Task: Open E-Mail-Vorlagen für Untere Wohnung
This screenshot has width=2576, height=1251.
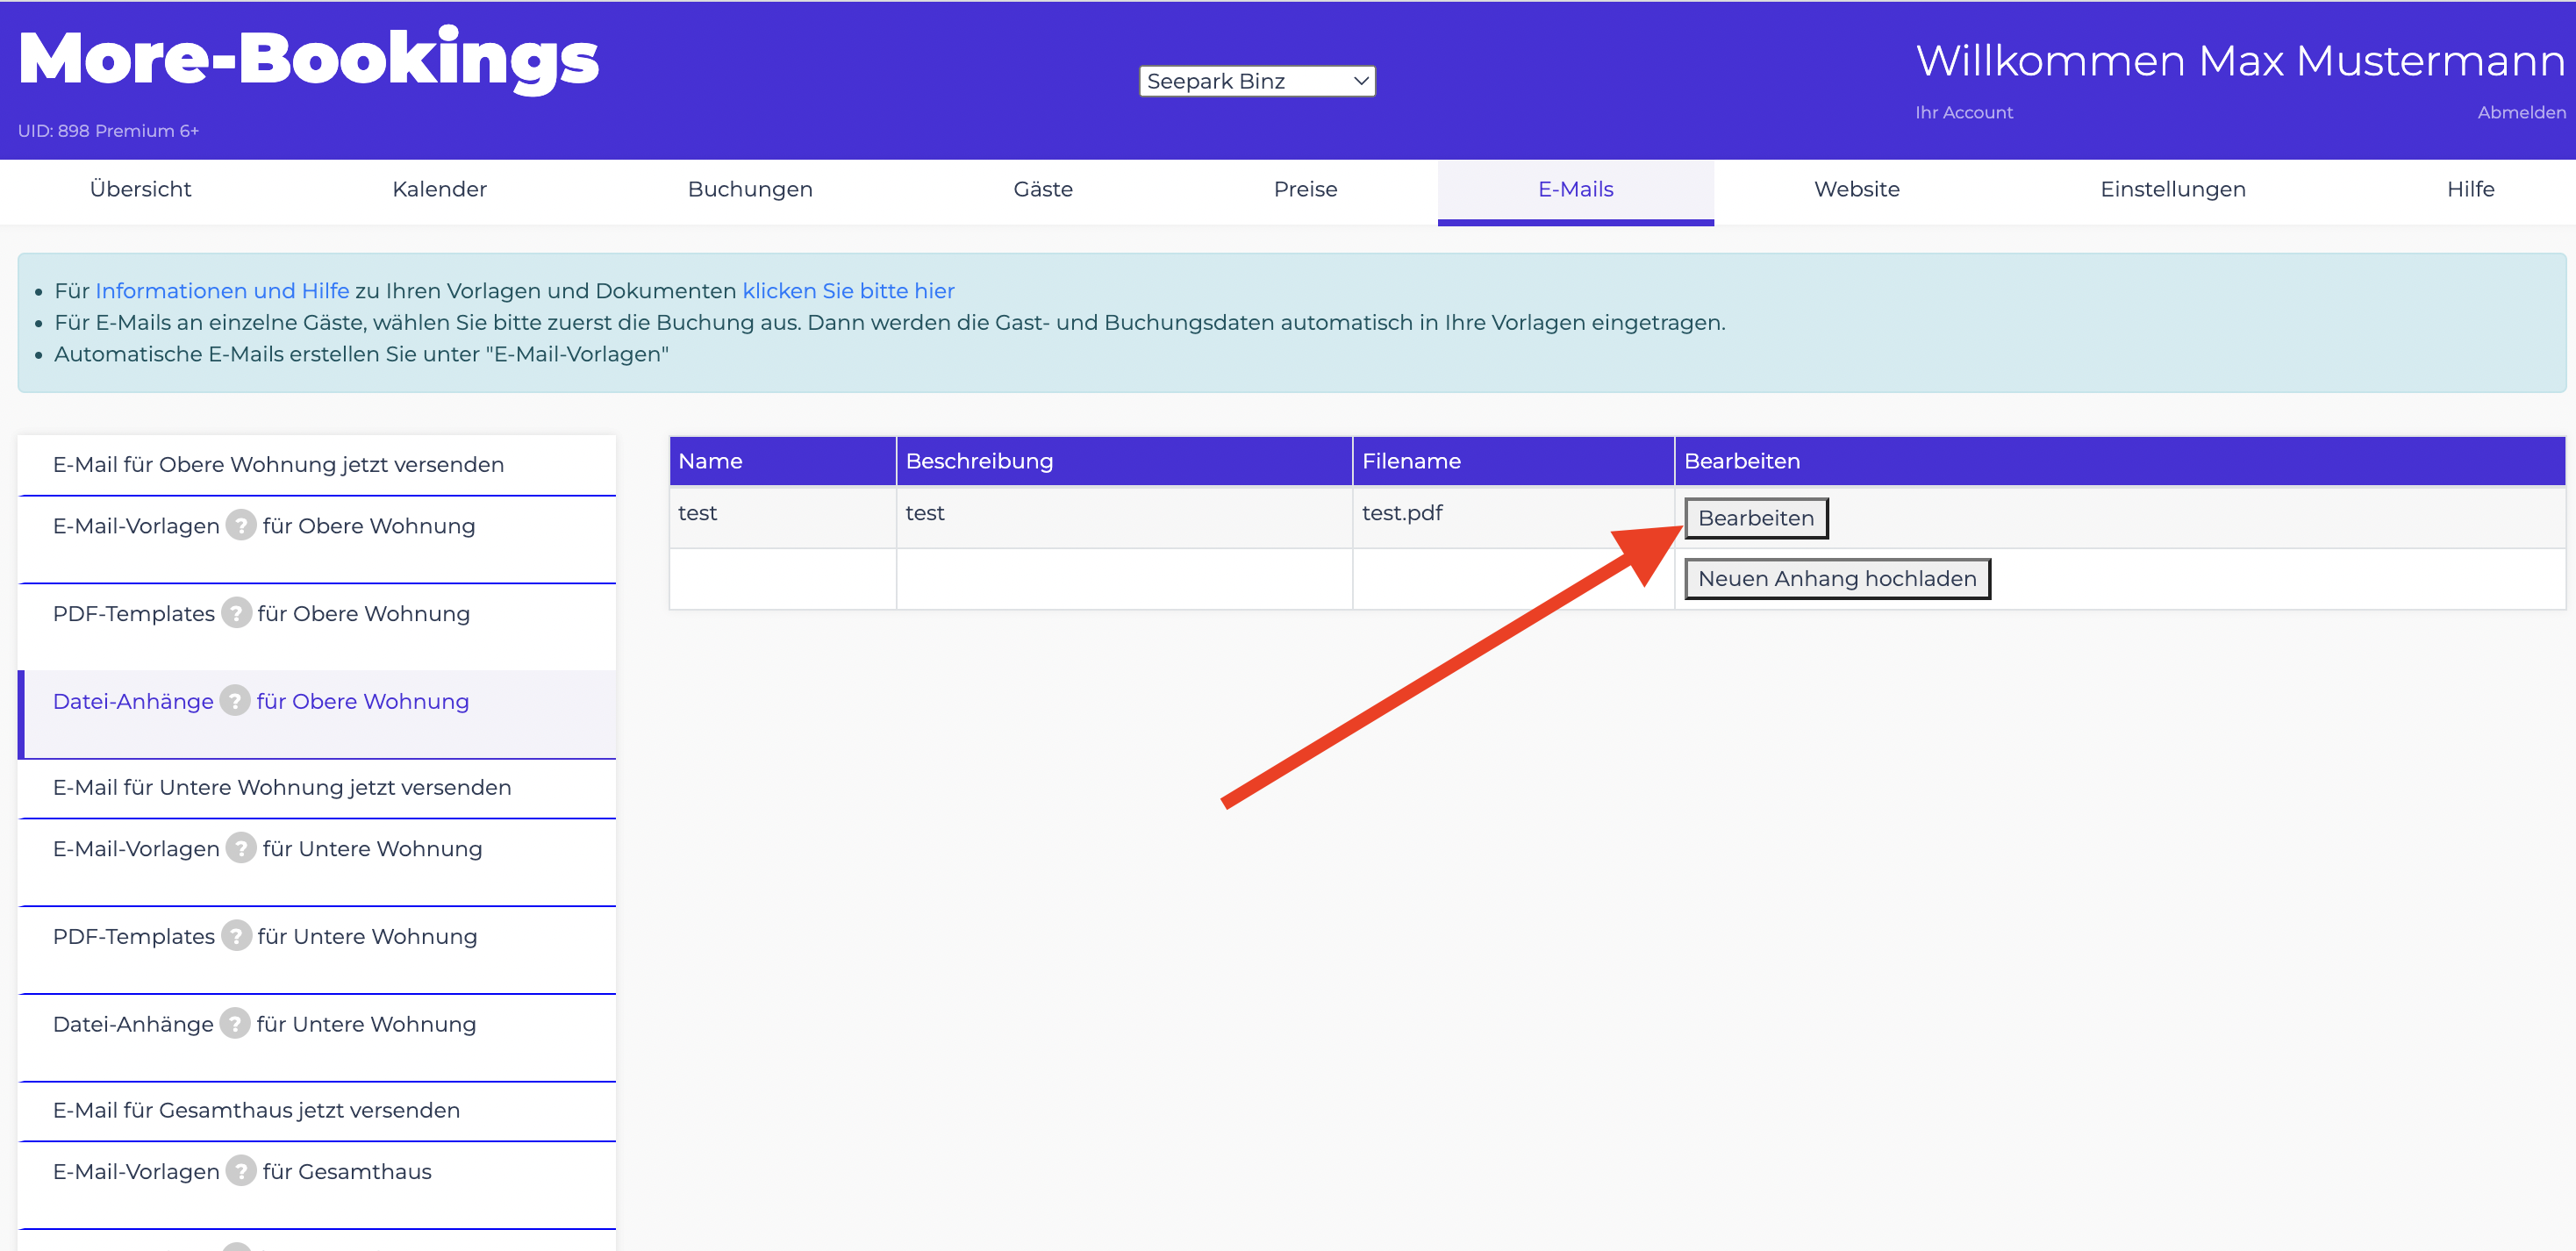Action: coord(317,862)
